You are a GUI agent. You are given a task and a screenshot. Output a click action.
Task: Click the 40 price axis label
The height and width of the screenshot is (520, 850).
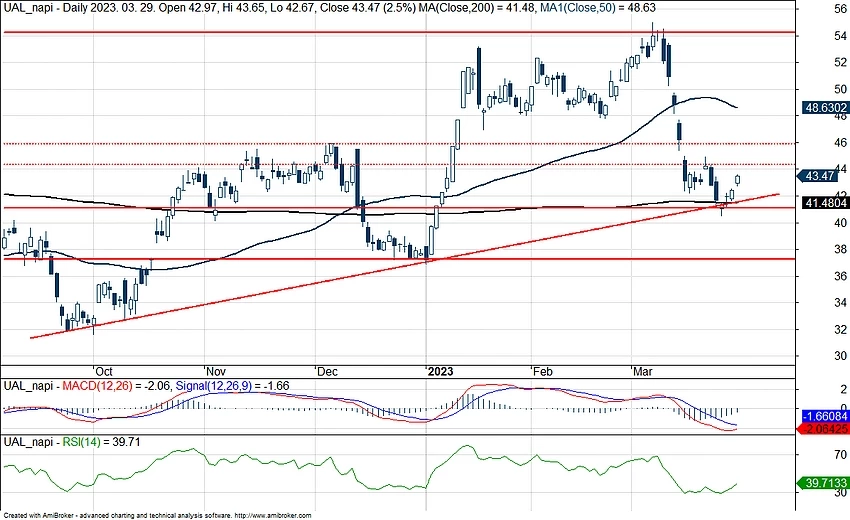840,223
